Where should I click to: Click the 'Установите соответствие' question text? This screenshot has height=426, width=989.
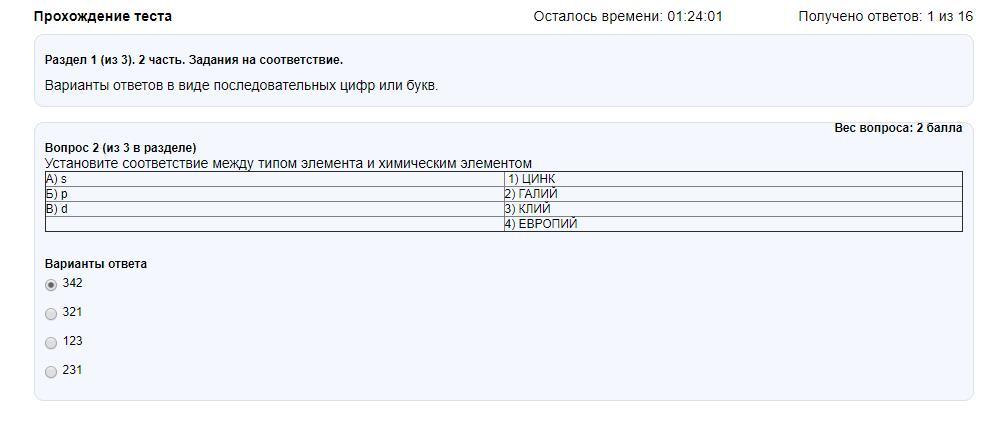tap(288, 163)
